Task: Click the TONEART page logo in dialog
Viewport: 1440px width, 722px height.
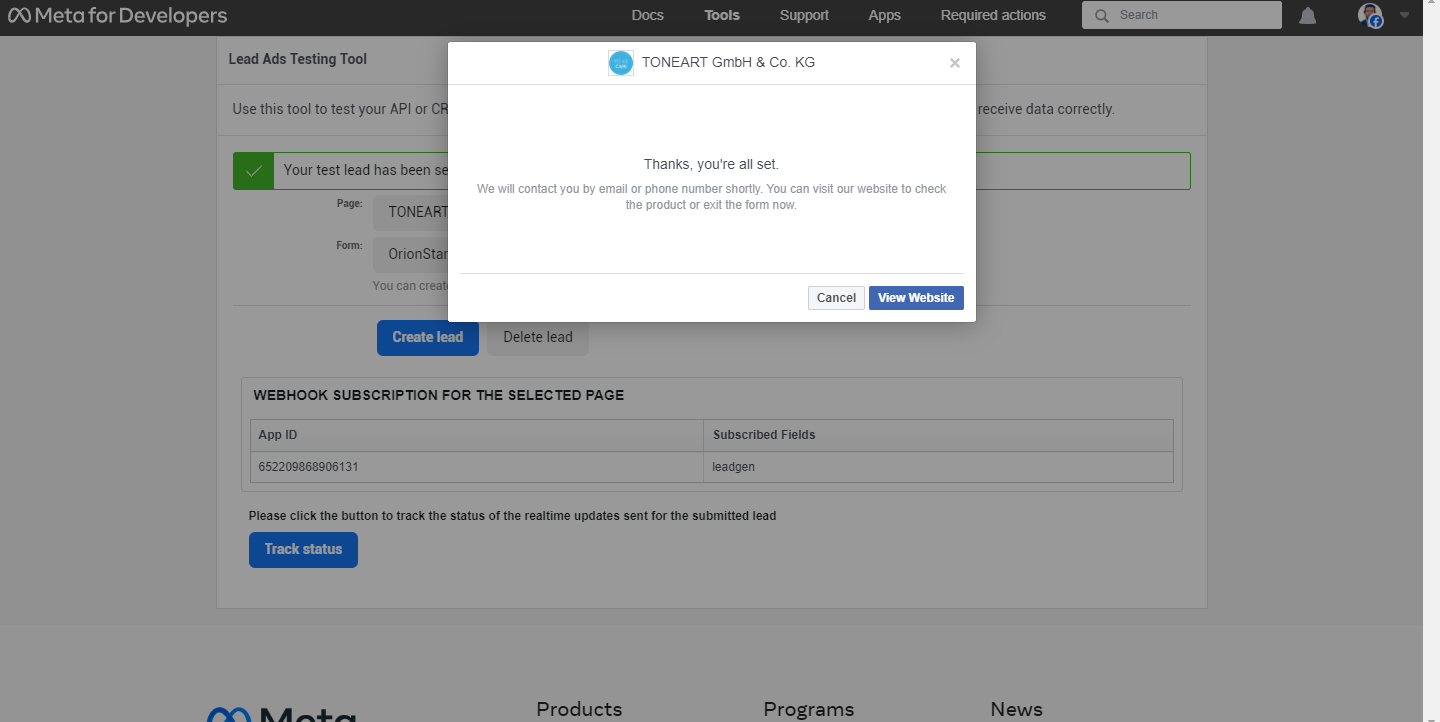Action: [621, 63]
